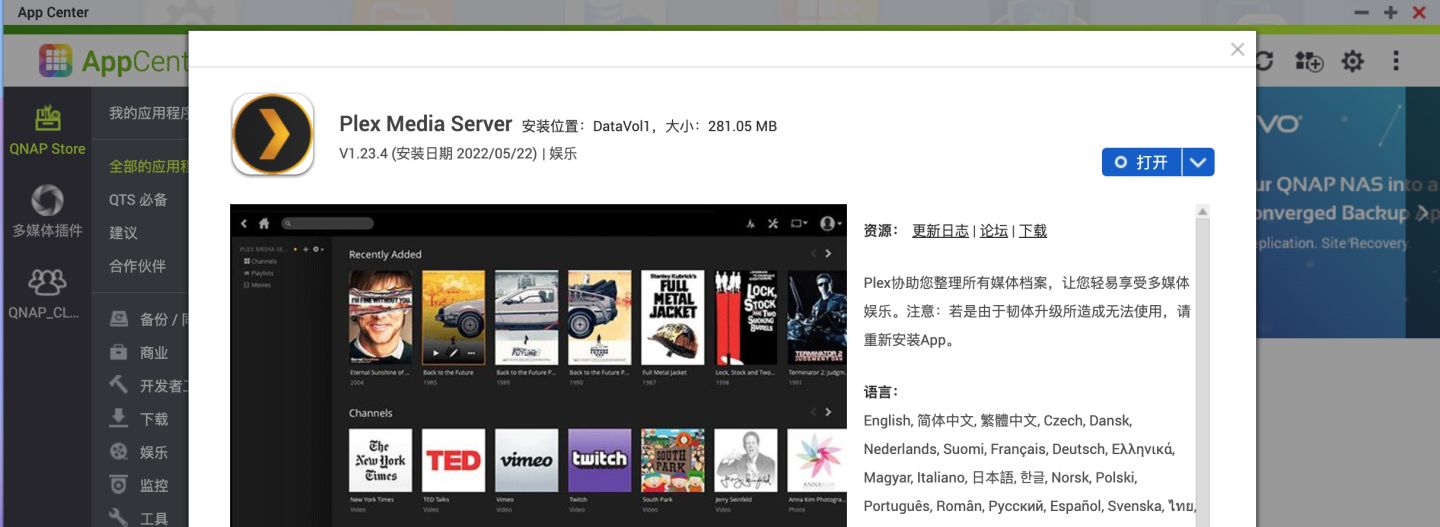This screenshot has height=527, width=1440.
Task: Open 我的应用程序 category
Action: (149, 114)
